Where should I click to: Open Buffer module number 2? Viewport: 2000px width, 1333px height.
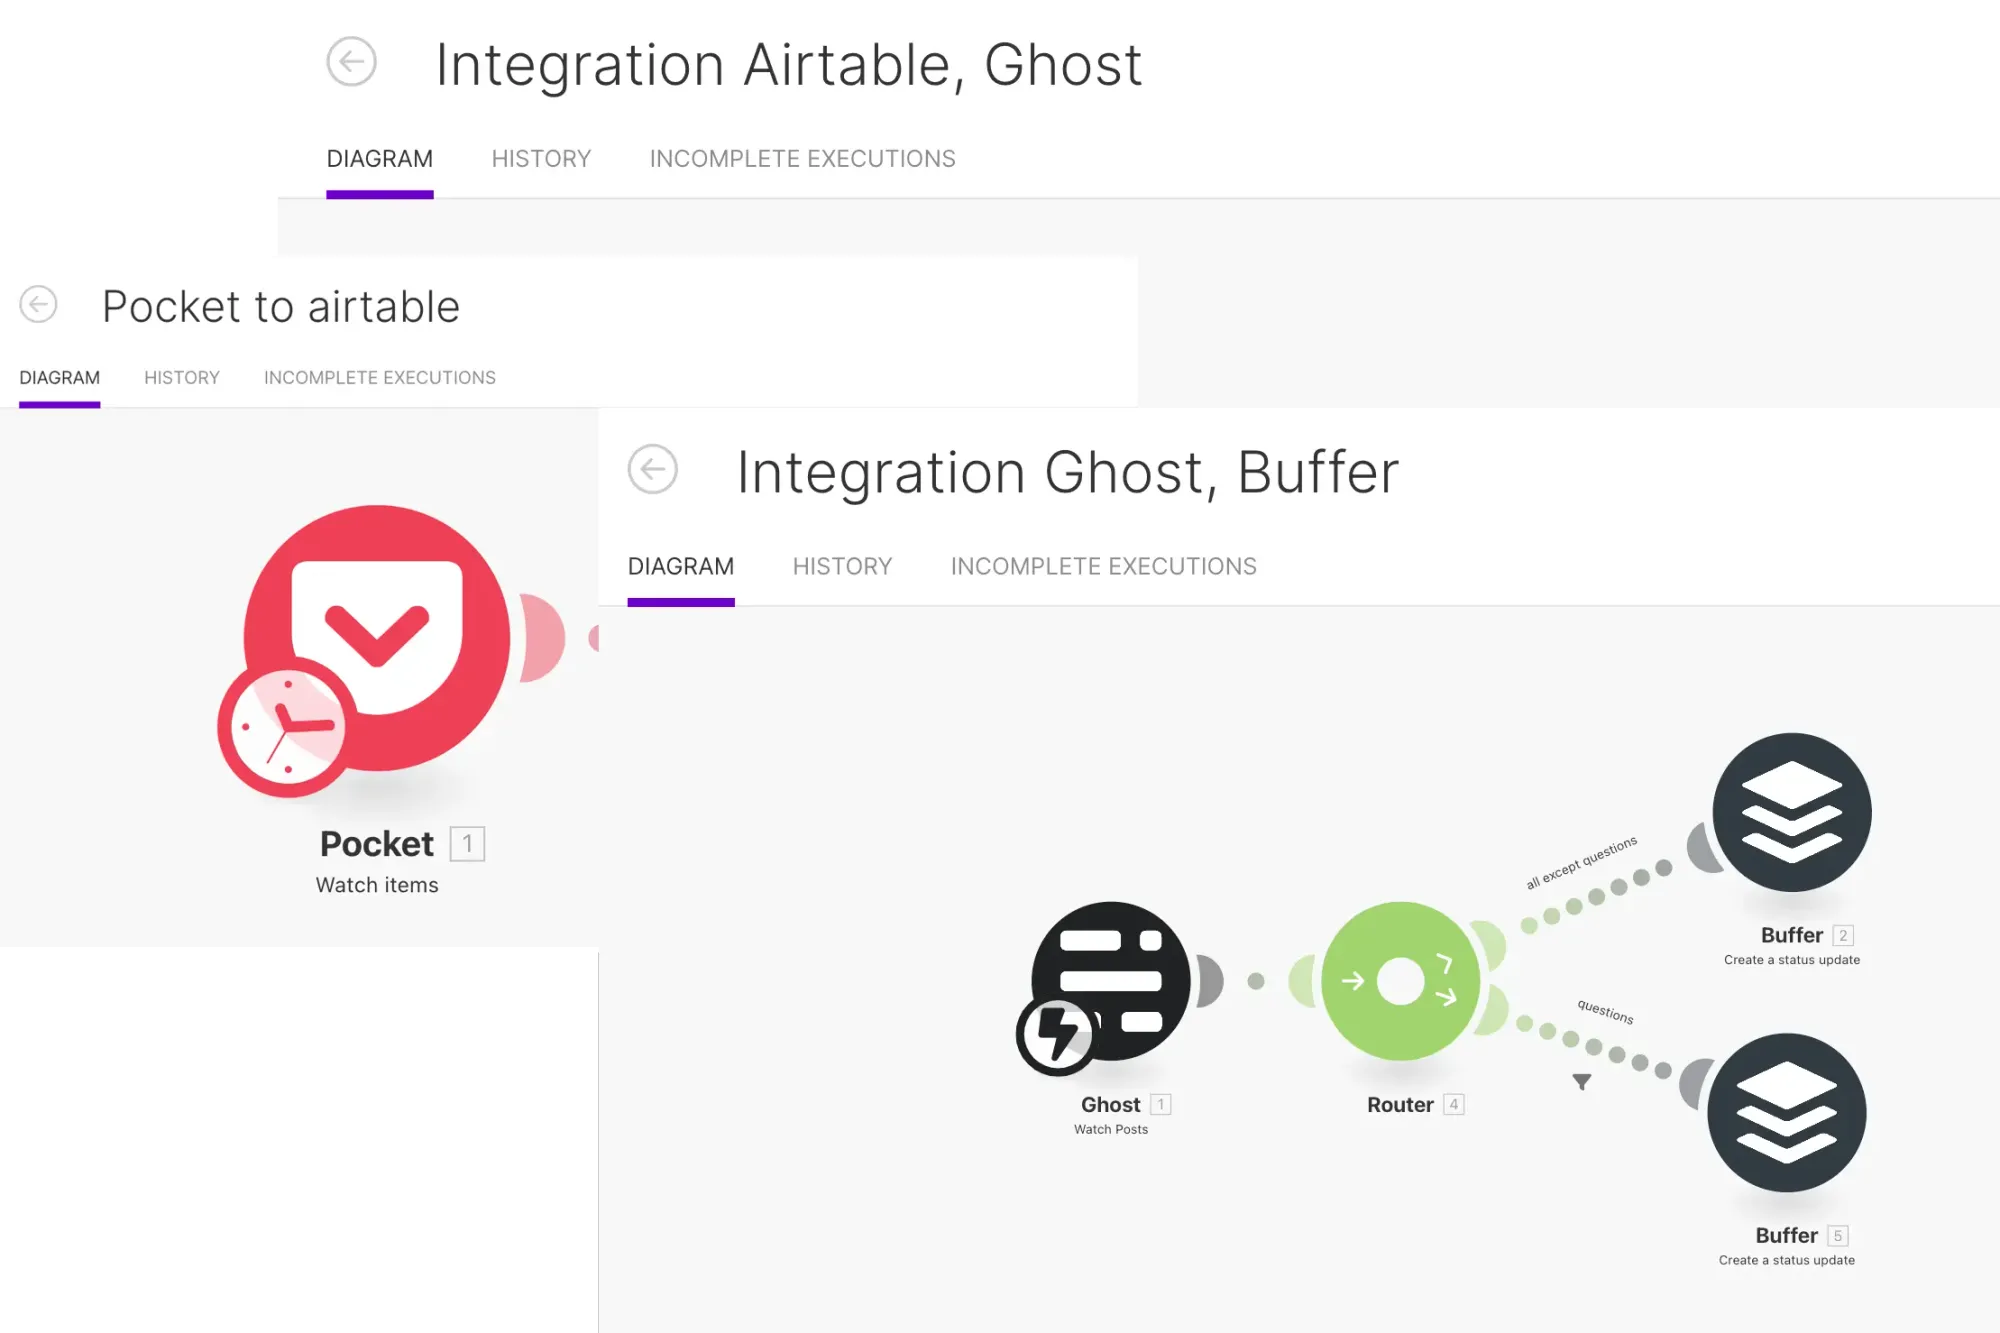[1792, 812]
